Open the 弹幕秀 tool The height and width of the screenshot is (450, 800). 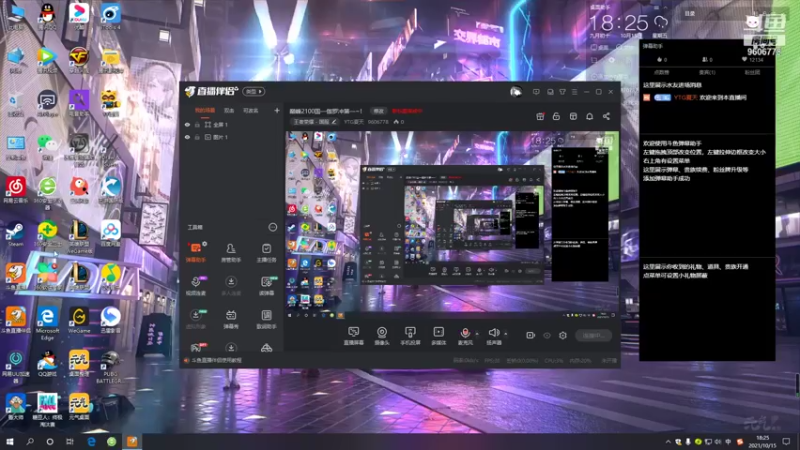click(231, 319)
